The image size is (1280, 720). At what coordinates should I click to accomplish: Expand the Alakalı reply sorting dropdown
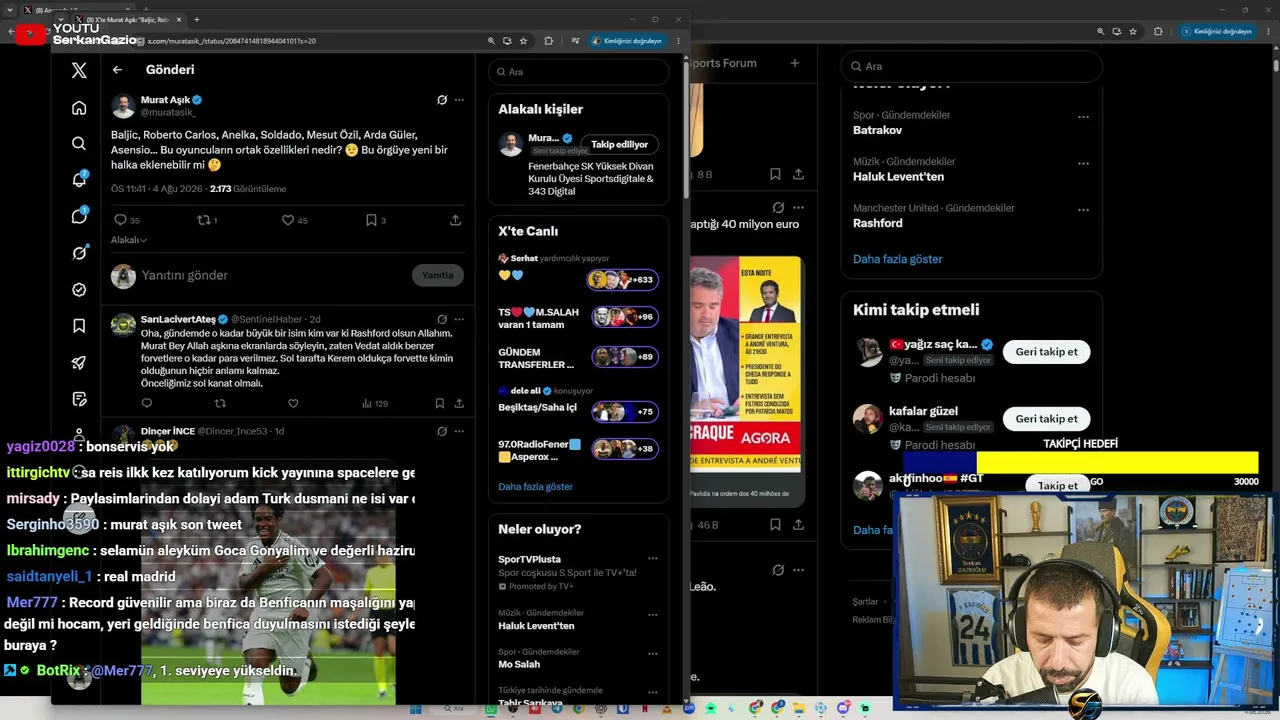[x=129, y=240]
